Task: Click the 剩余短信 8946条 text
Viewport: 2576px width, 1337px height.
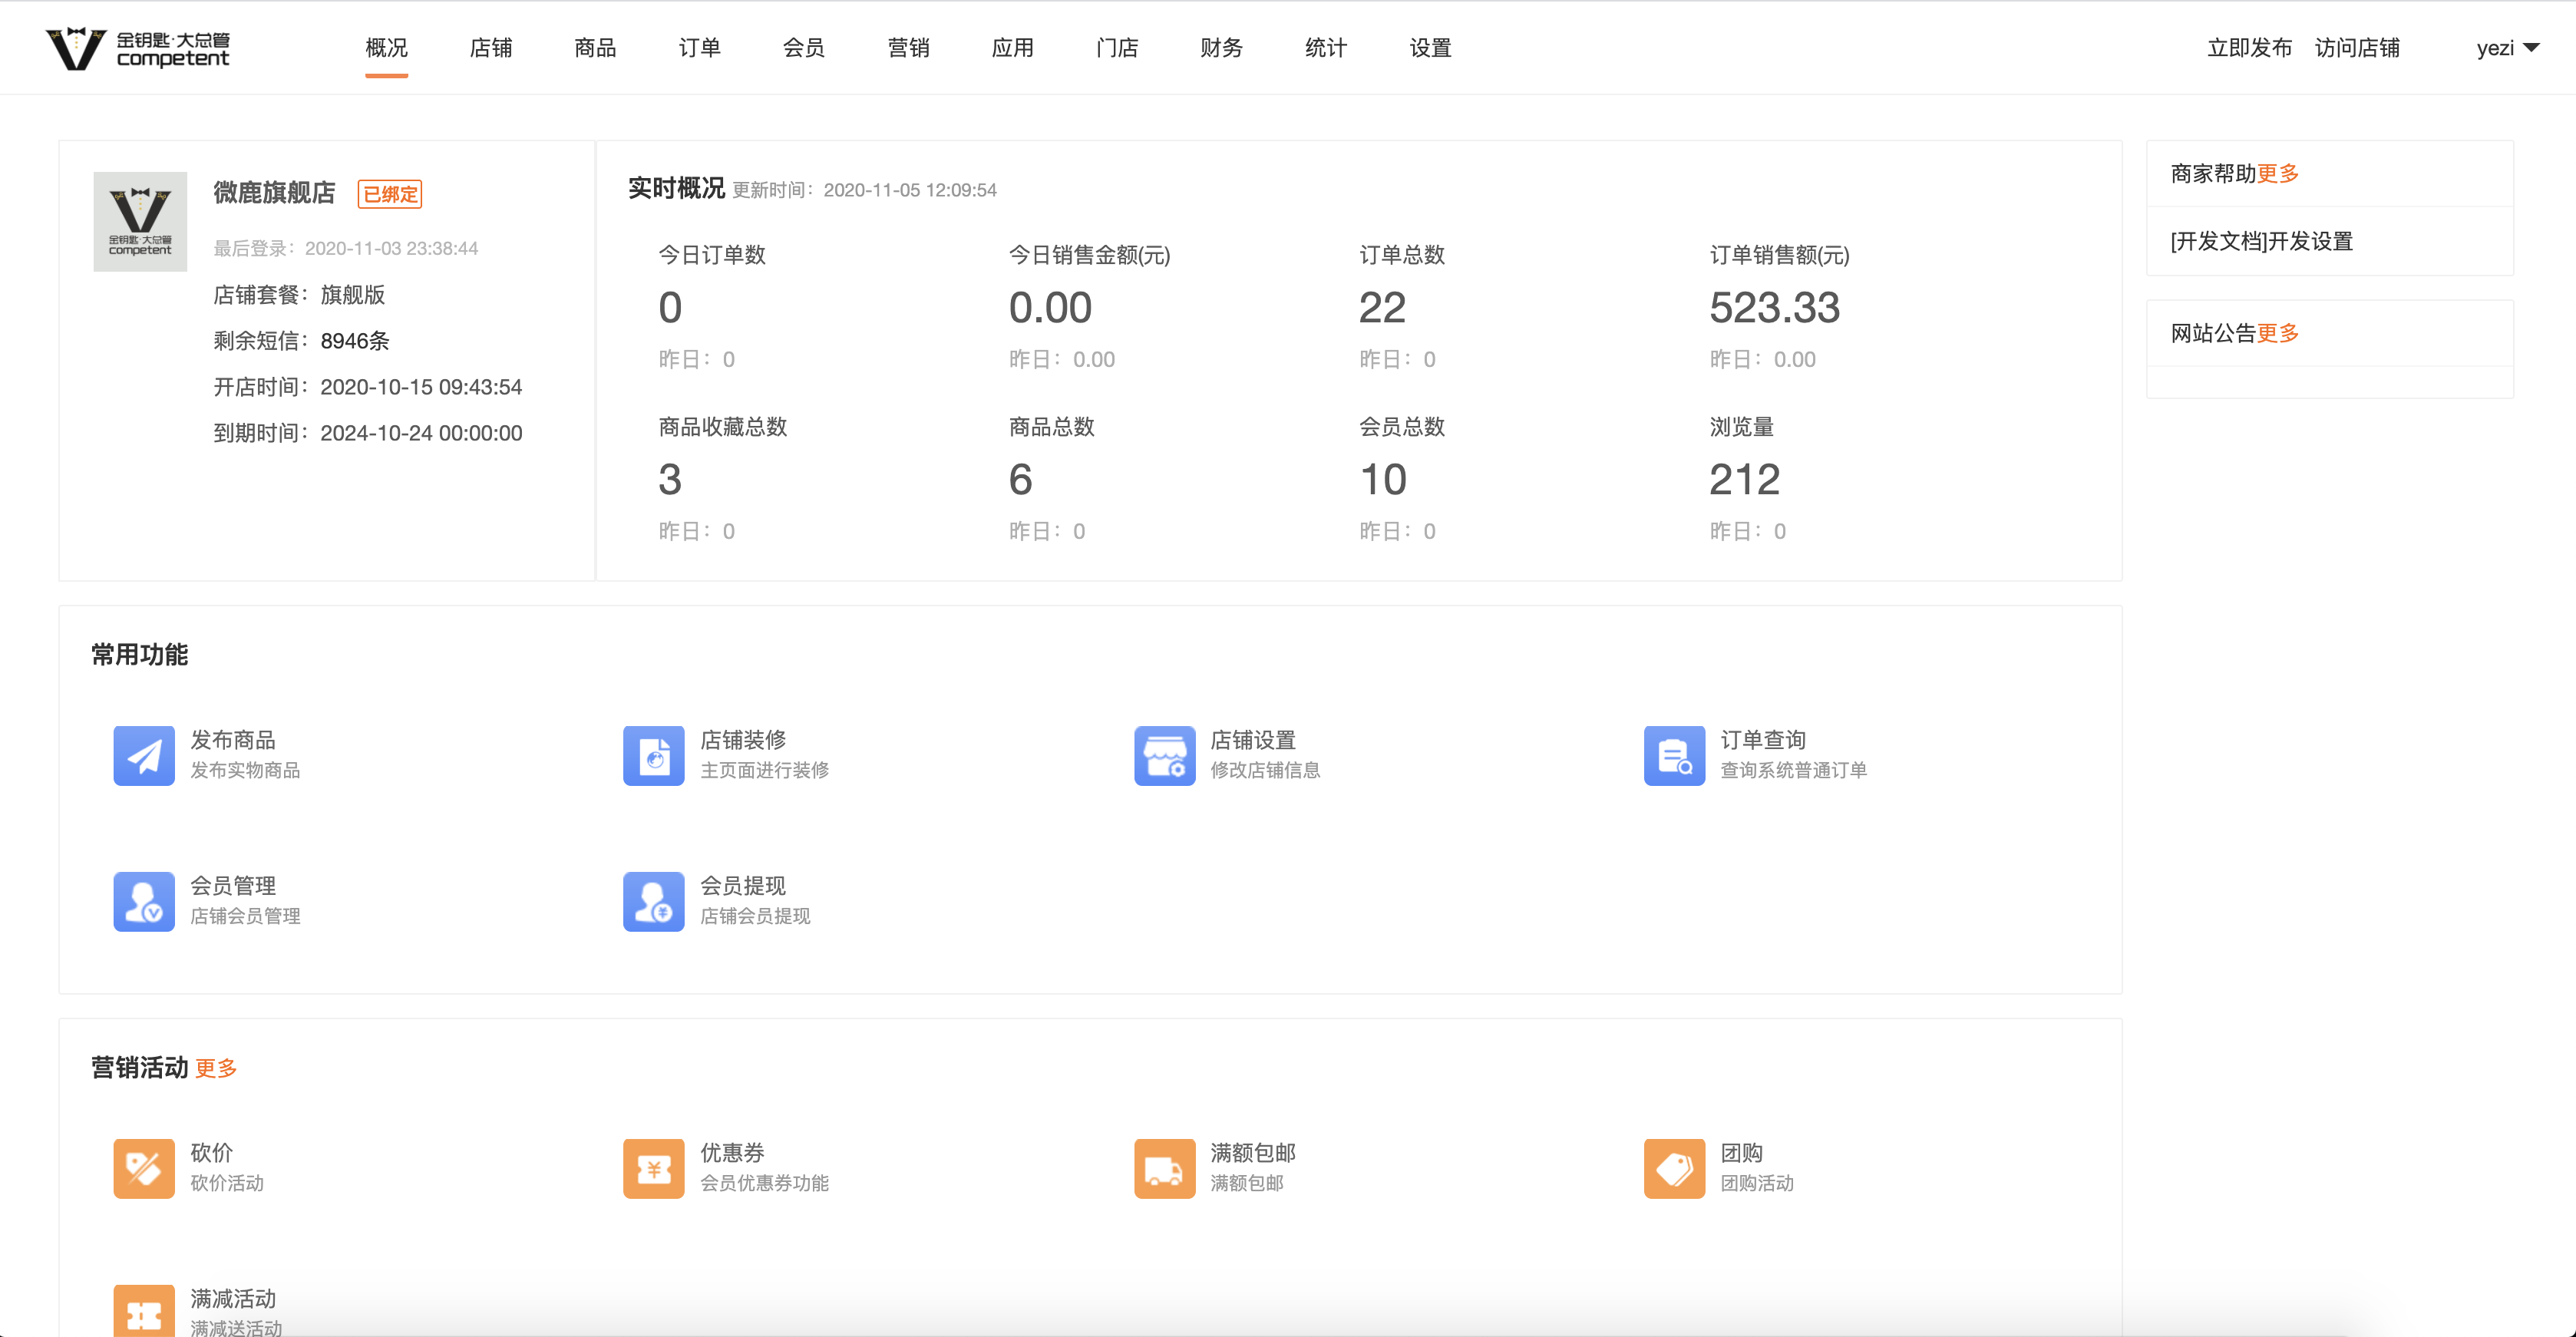Action: click(301, 341)
